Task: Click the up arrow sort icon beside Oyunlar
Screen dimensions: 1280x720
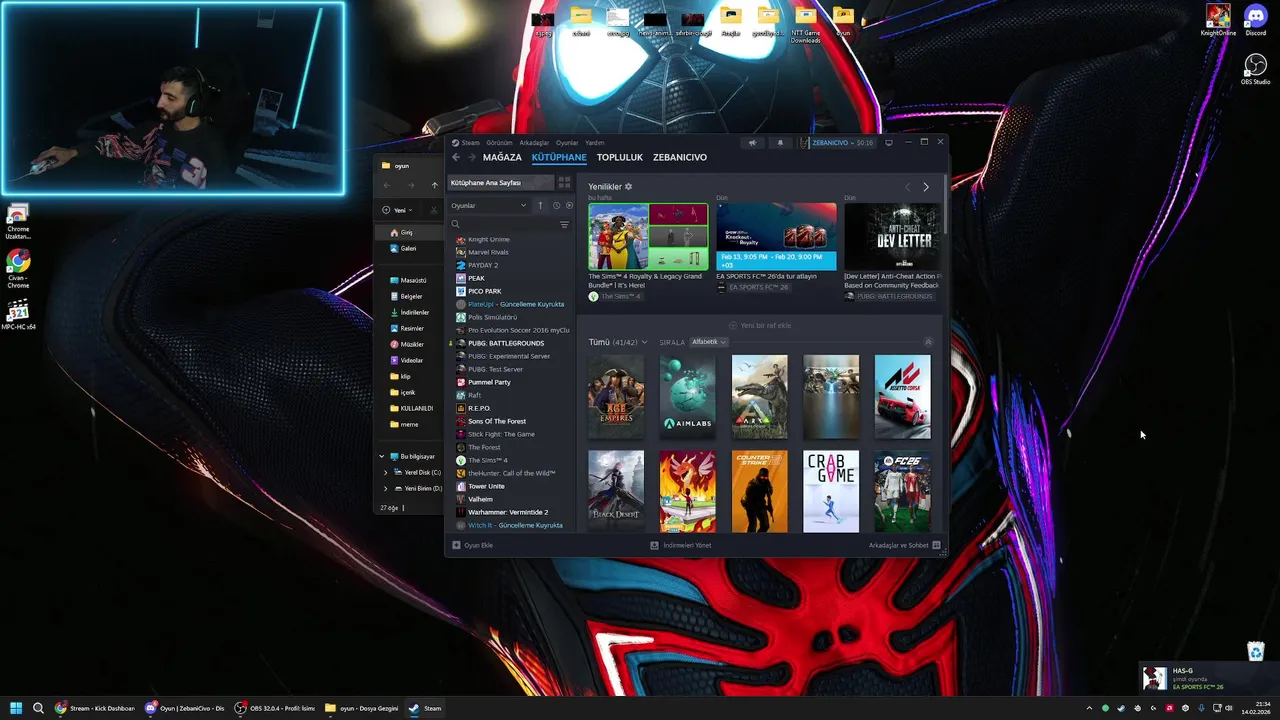Action: click(x=540, y=205)
